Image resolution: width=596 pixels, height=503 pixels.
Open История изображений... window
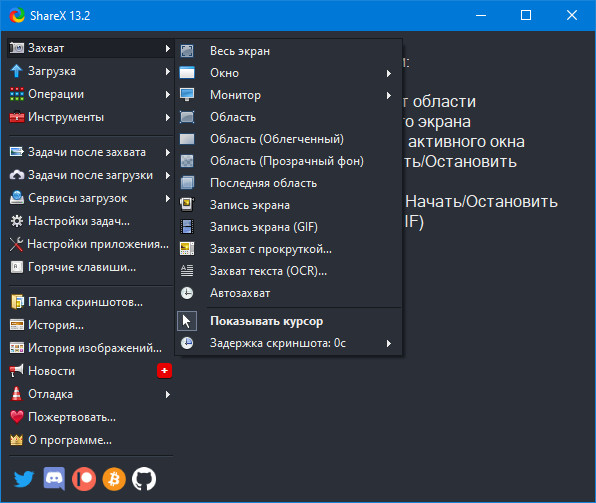pyautogui.click(x=90, y=348)
